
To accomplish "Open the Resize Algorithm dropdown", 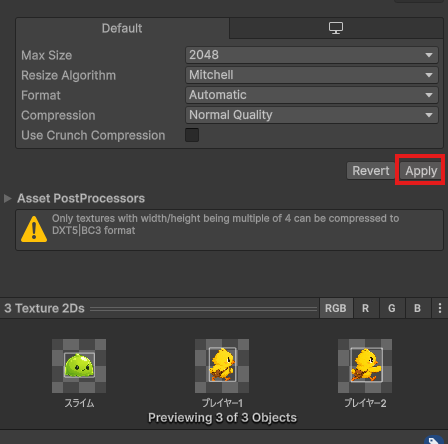I will click(312, 75).
